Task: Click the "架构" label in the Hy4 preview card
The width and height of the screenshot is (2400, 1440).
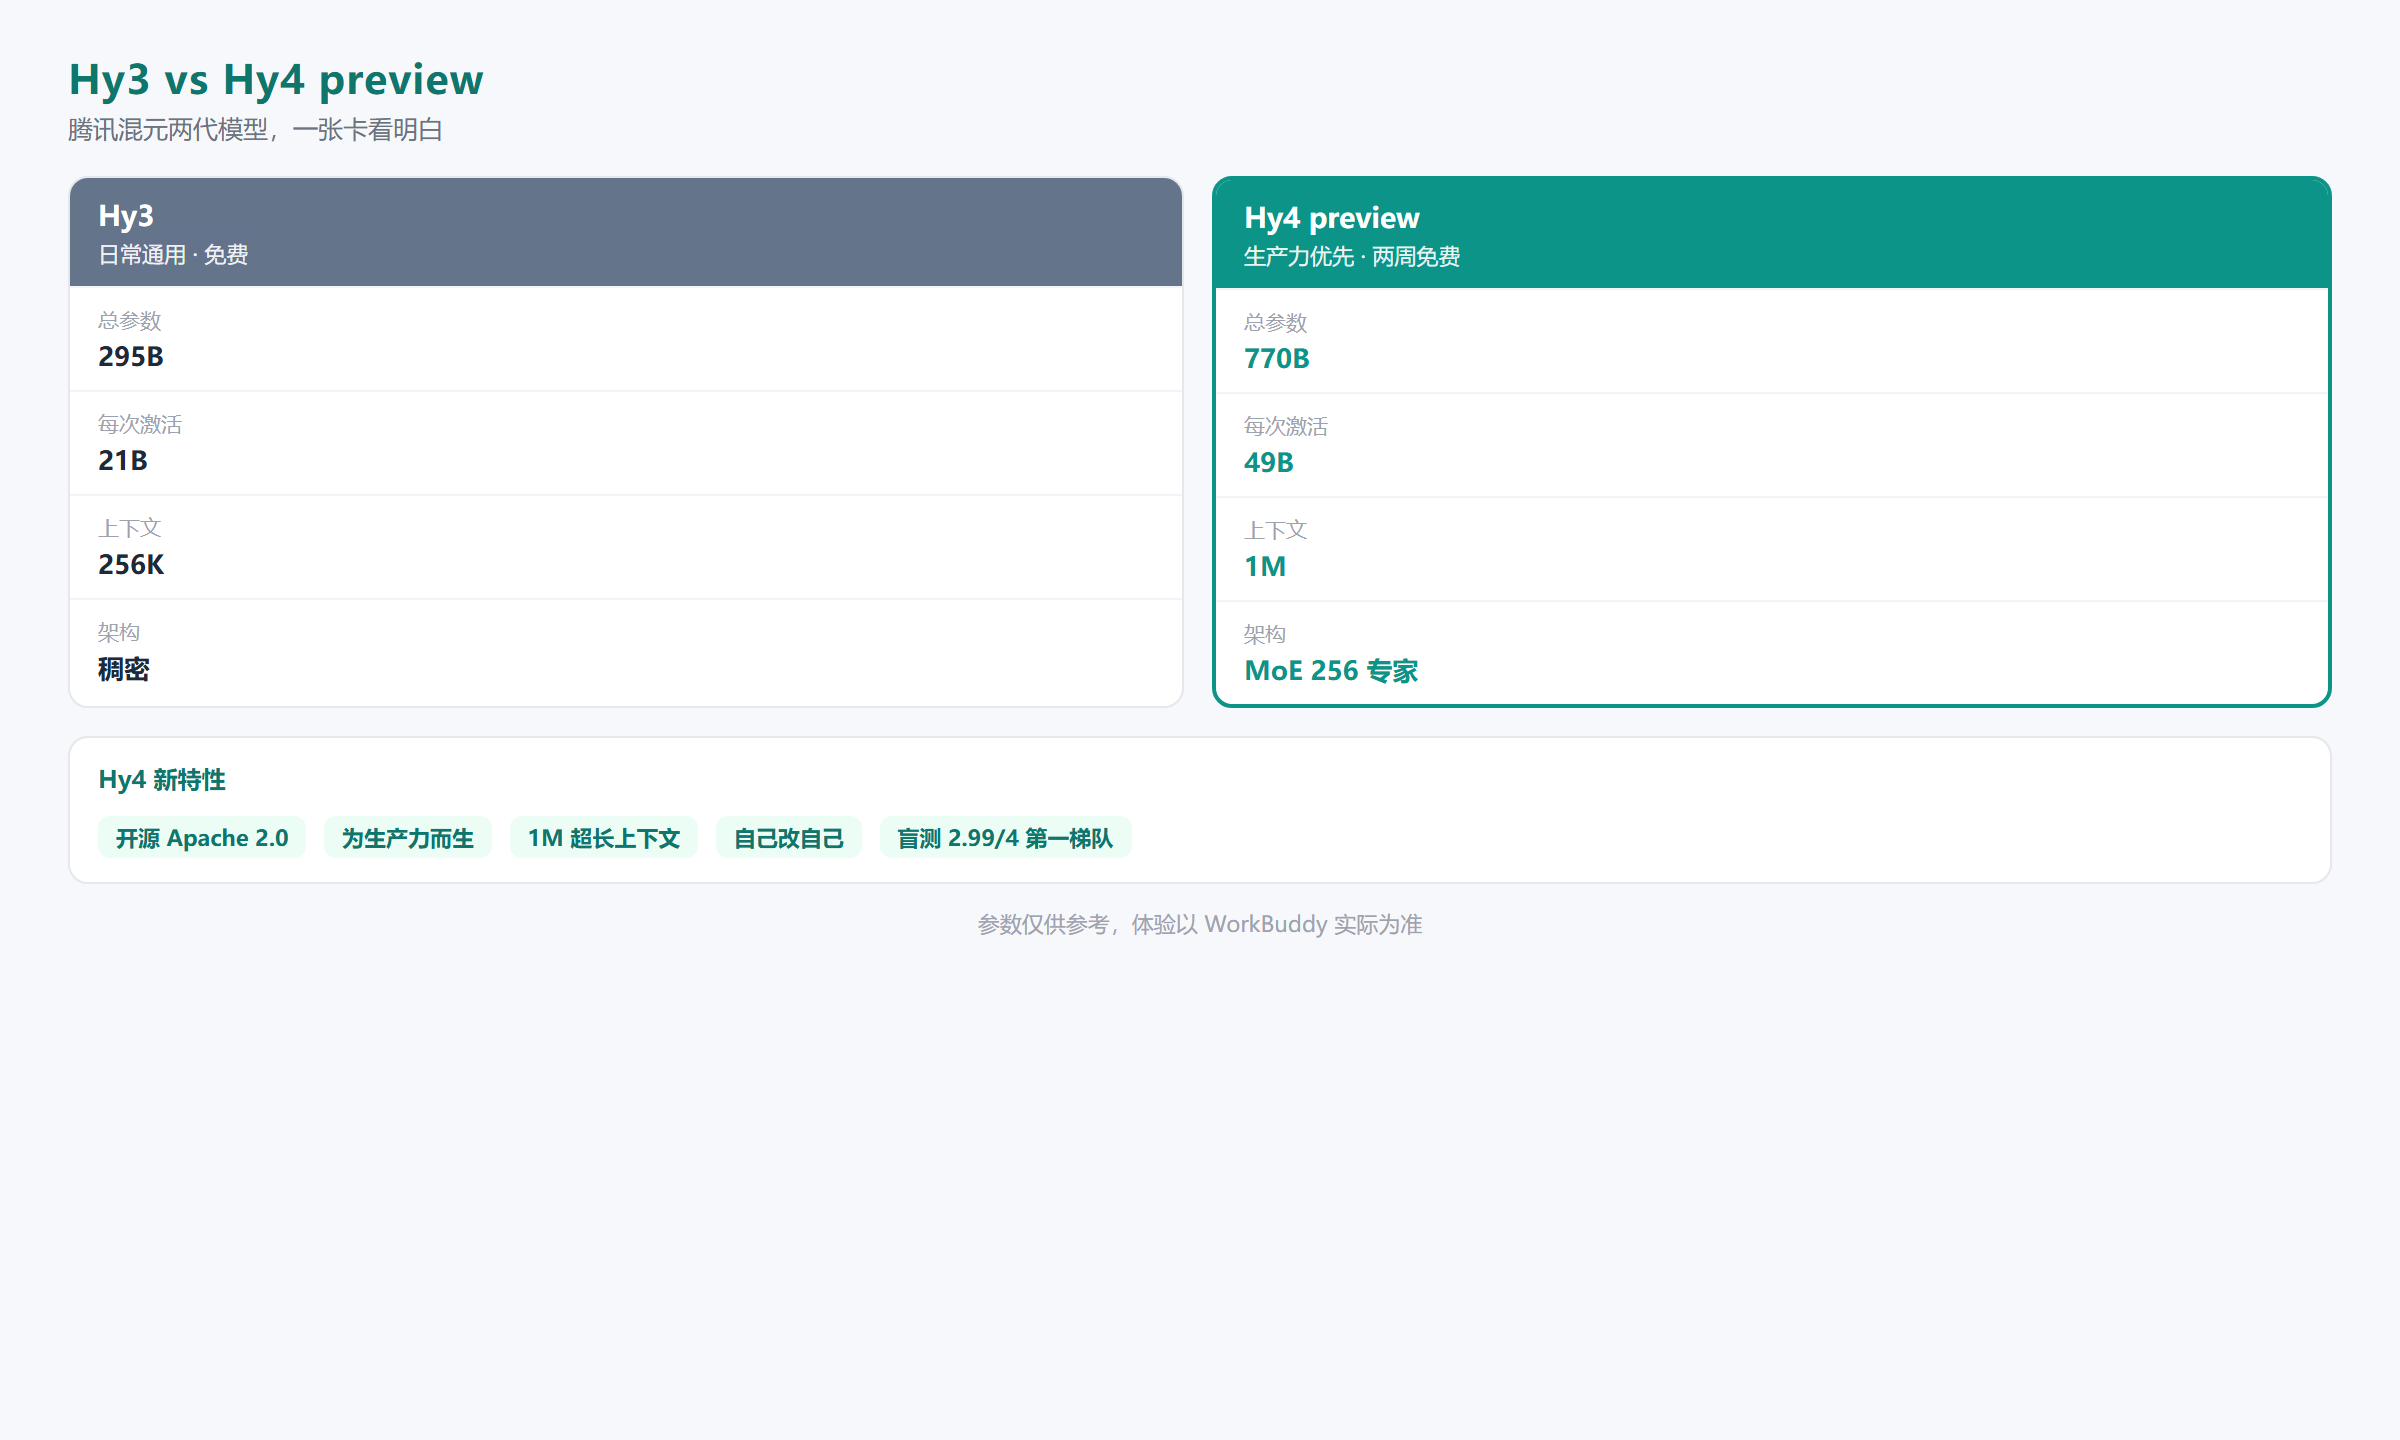Action: point(1265,635)
